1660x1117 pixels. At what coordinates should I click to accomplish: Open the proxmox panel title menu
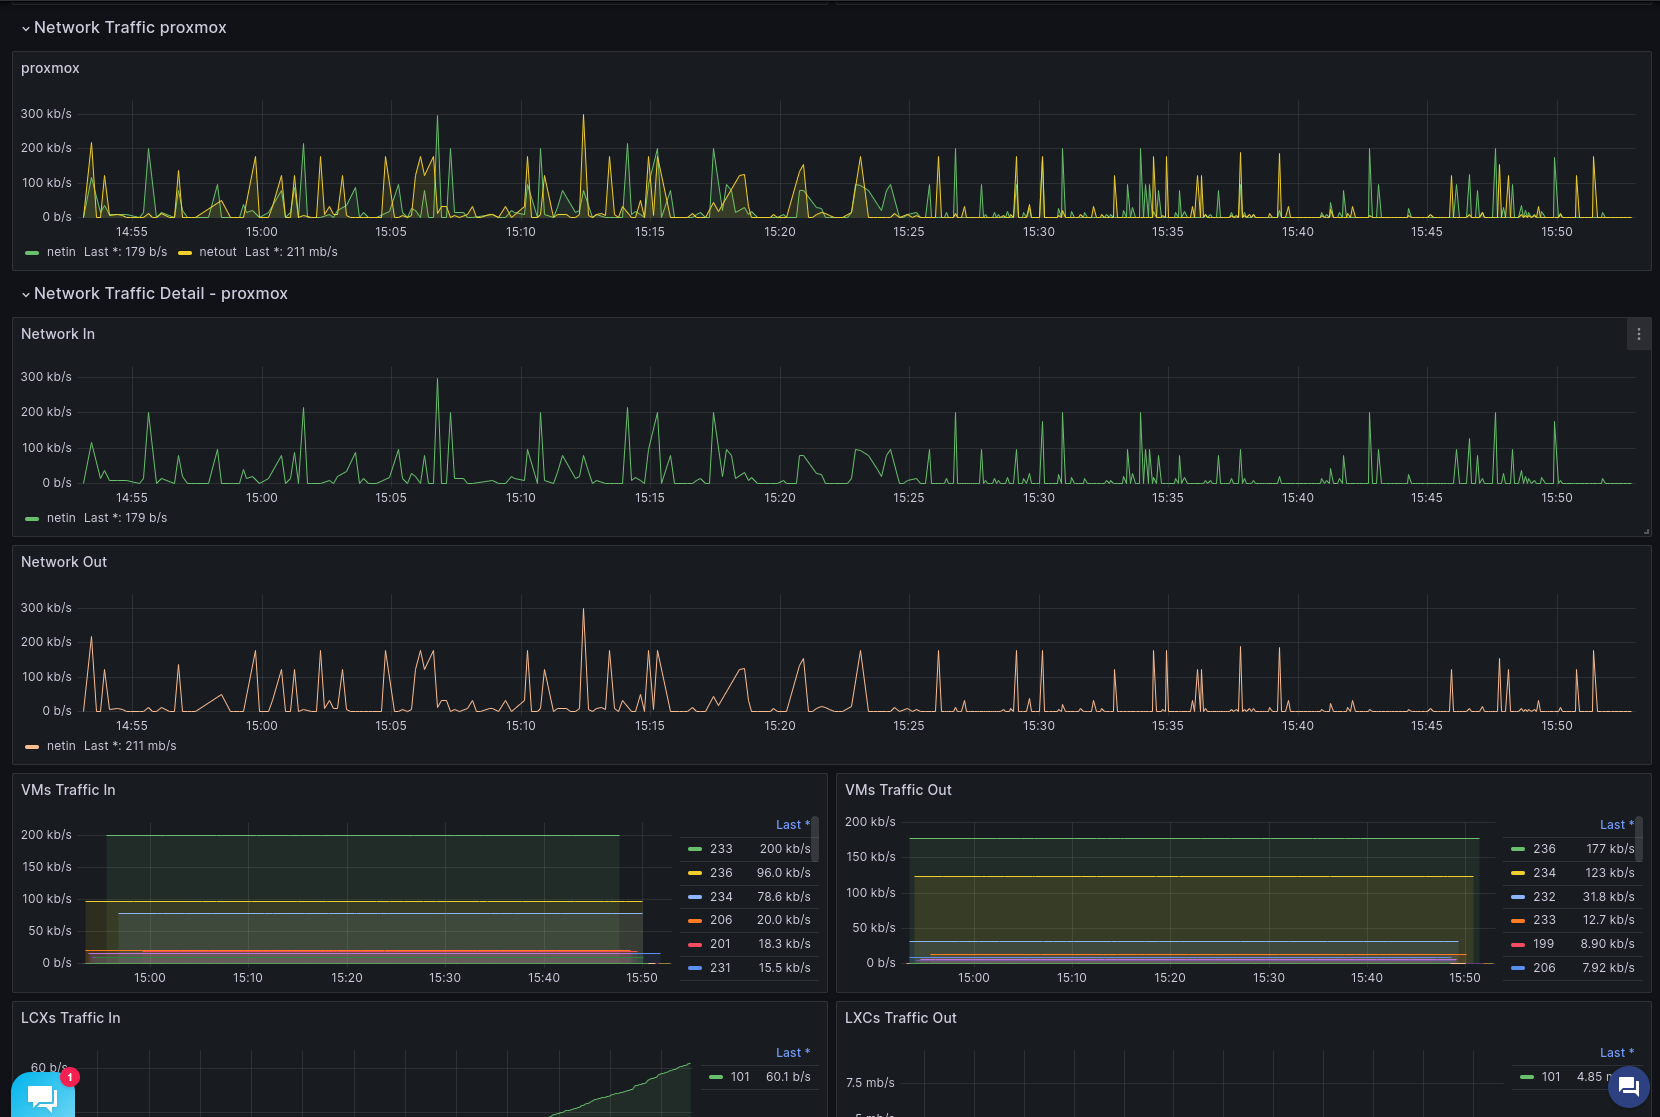pyautogui.click(x=50, y=68)
